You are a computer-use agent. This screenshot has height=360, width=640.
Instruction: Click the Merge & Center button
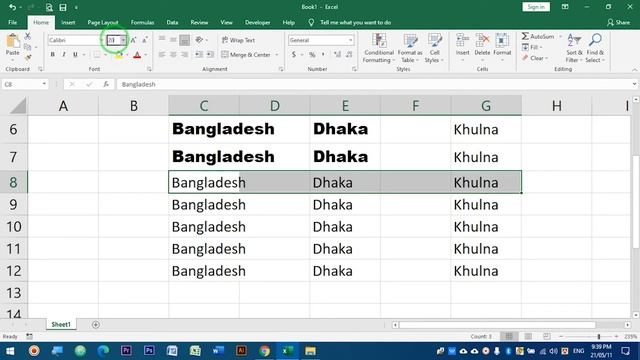coord(246,55)
